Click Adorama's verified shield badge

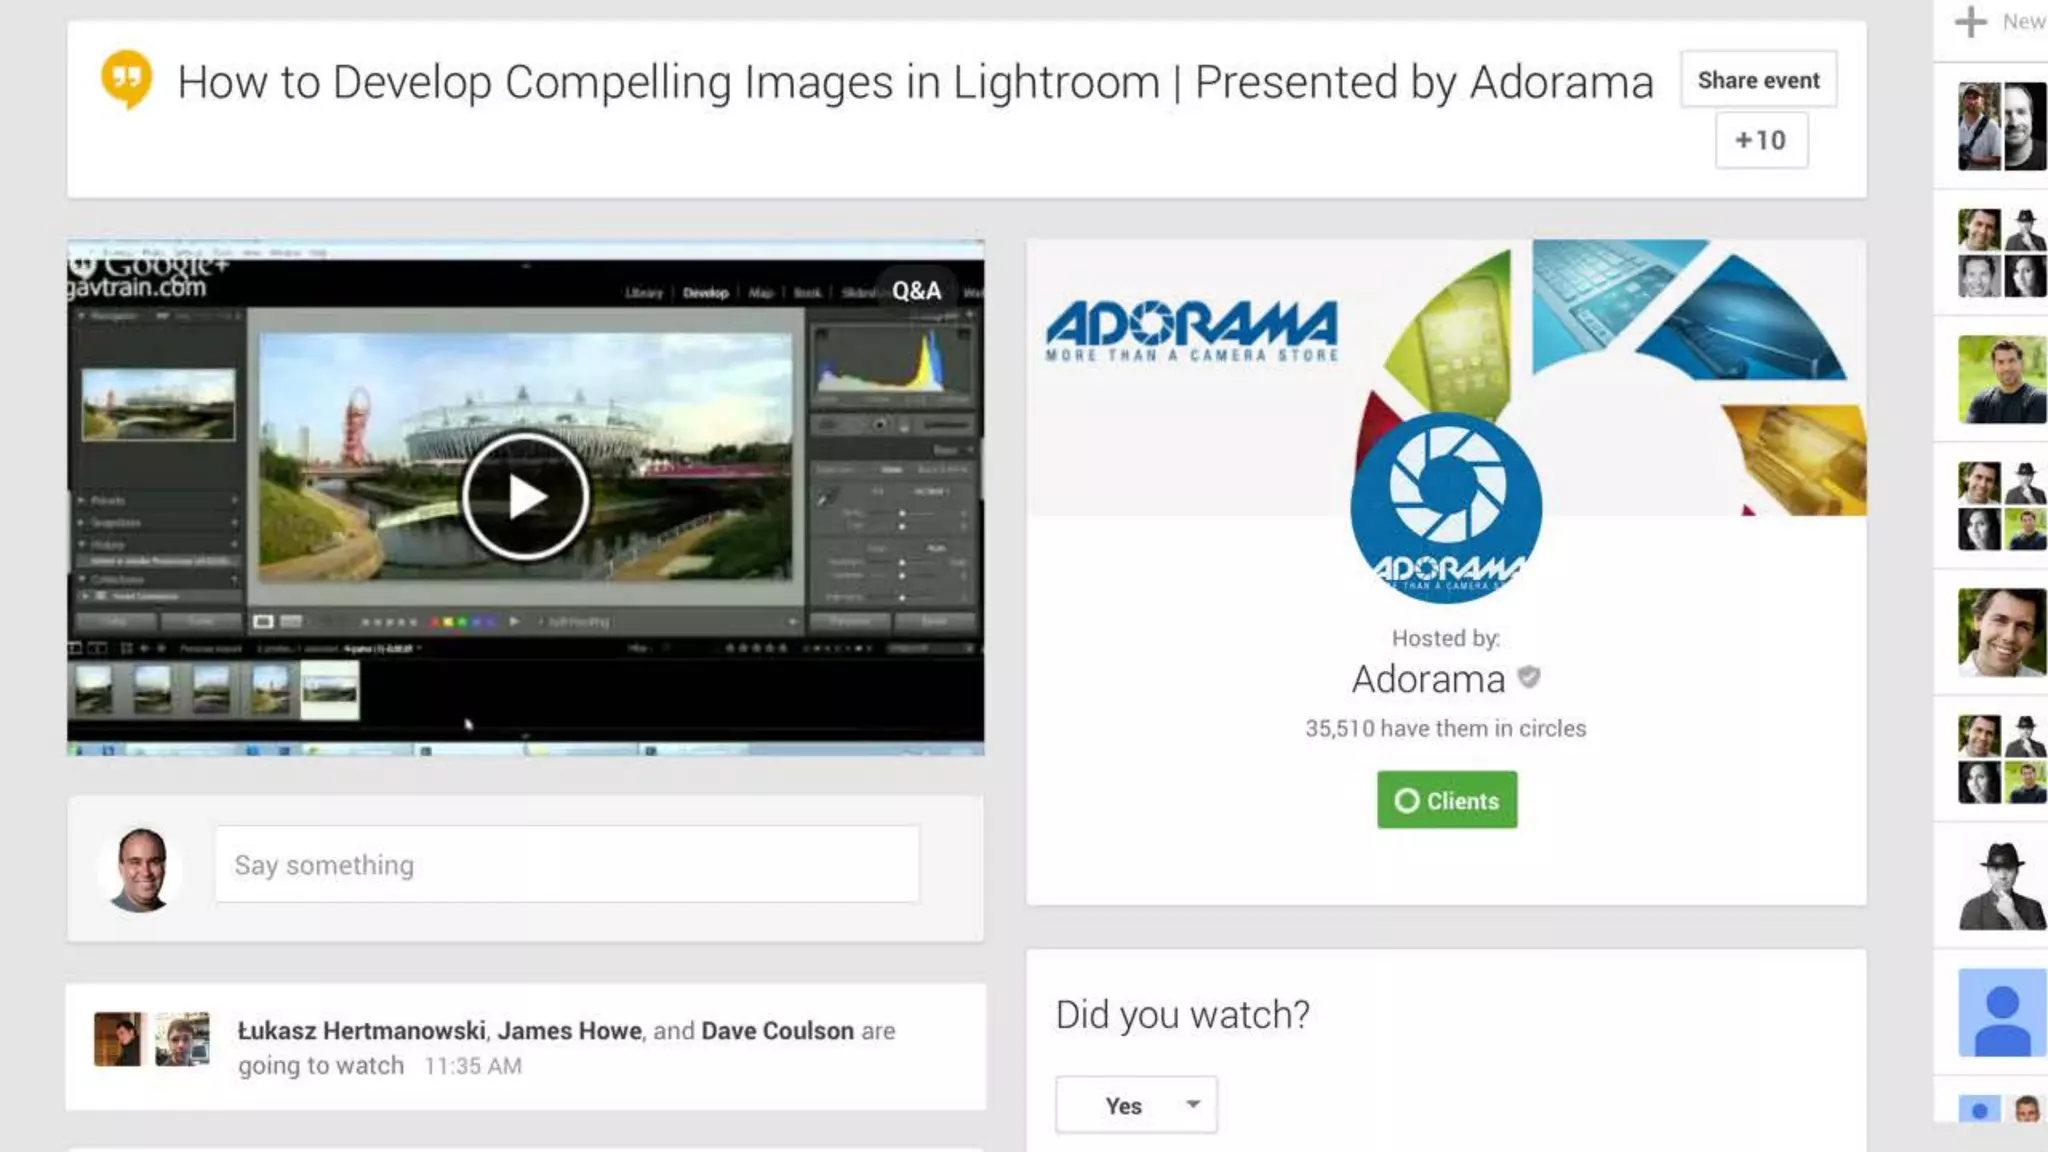(1529, 678)
